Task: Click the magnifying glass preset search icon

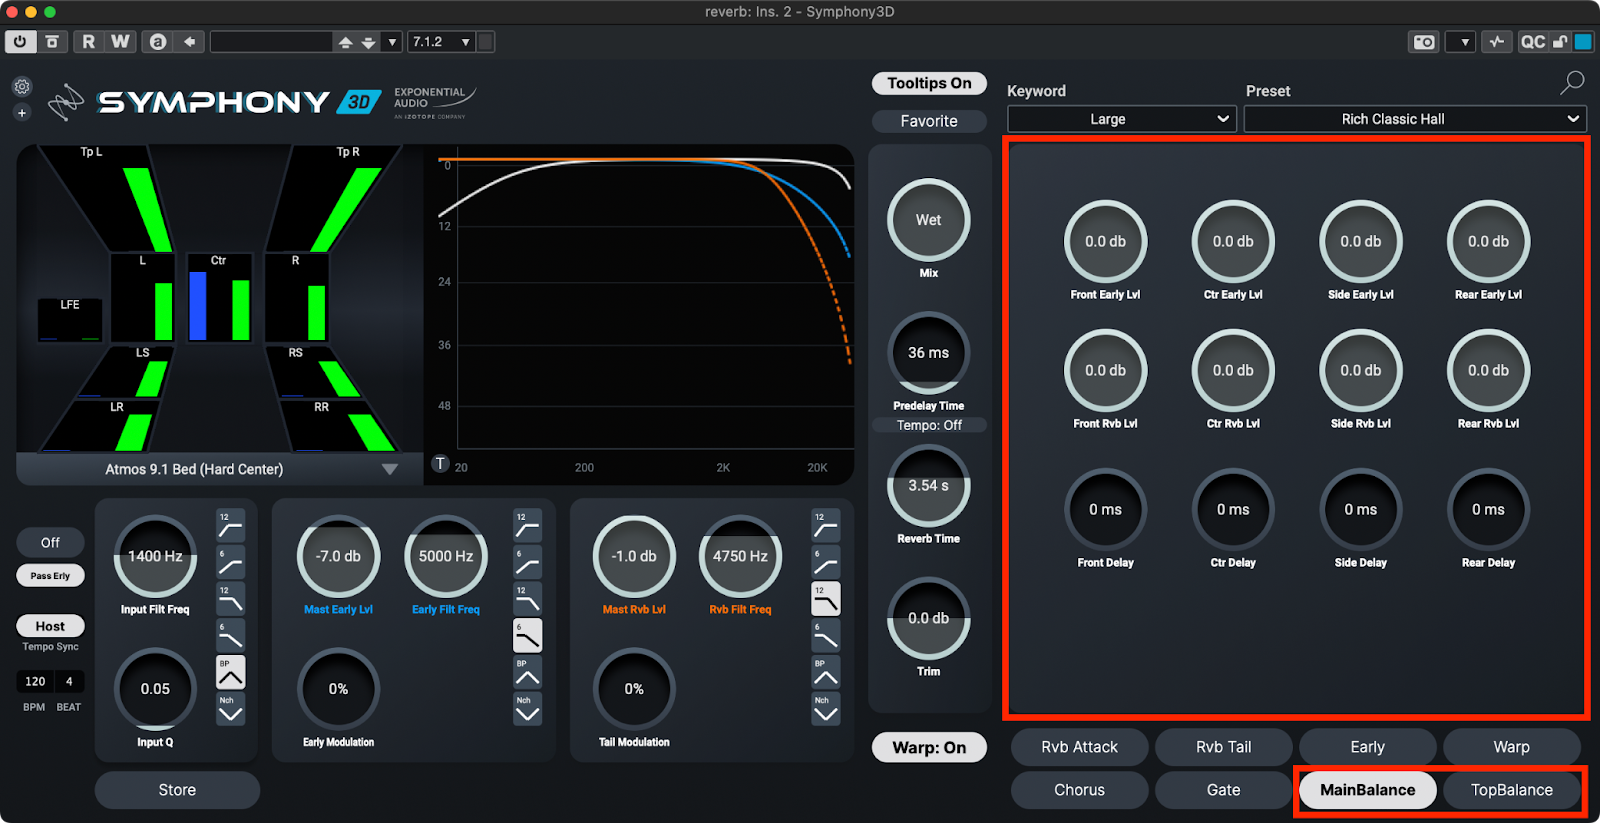Action: (1572, 83)
